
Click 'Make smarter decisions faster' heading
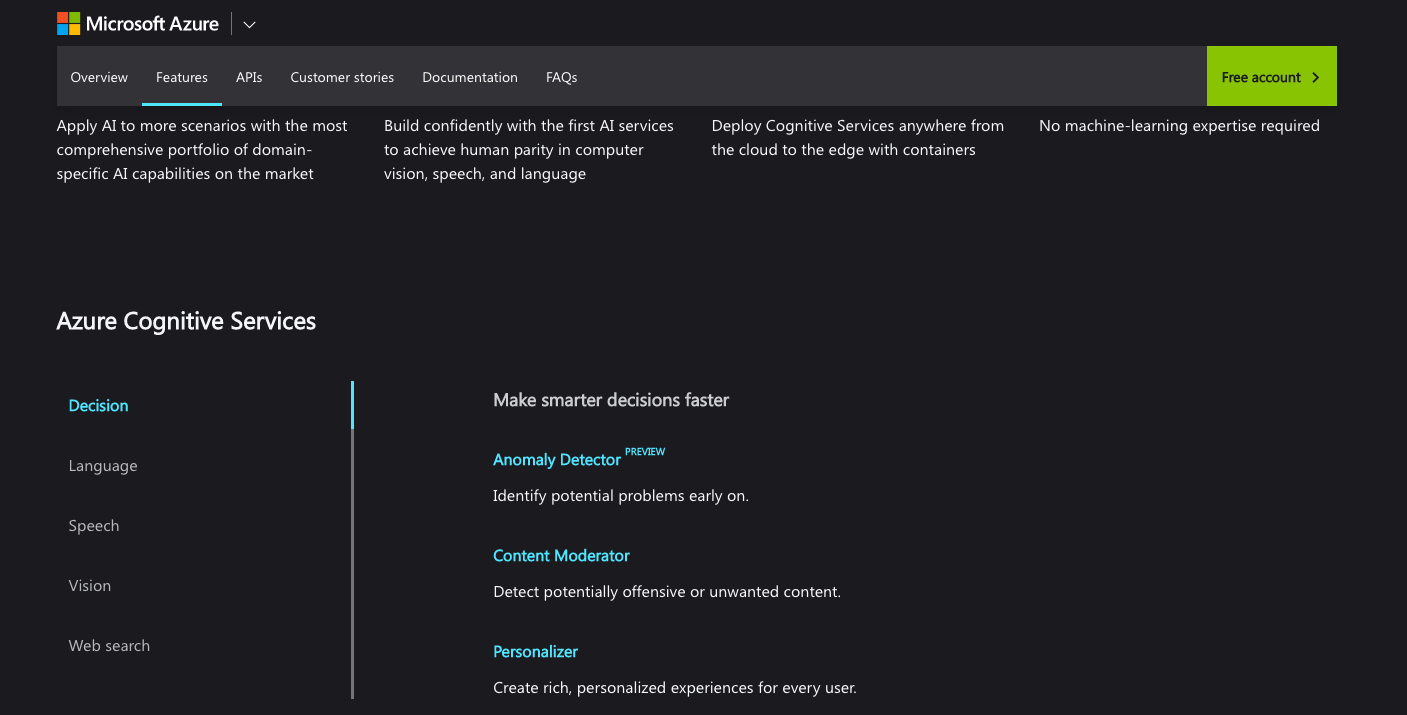click(611, 400)
